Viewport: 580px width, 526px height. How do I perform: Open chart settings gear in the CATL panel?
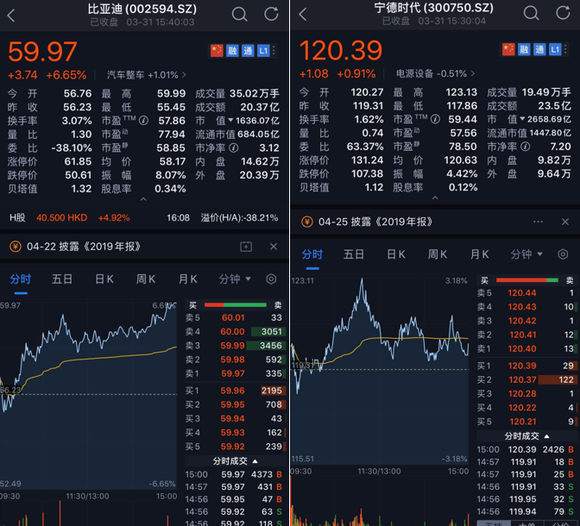[563, 254]
